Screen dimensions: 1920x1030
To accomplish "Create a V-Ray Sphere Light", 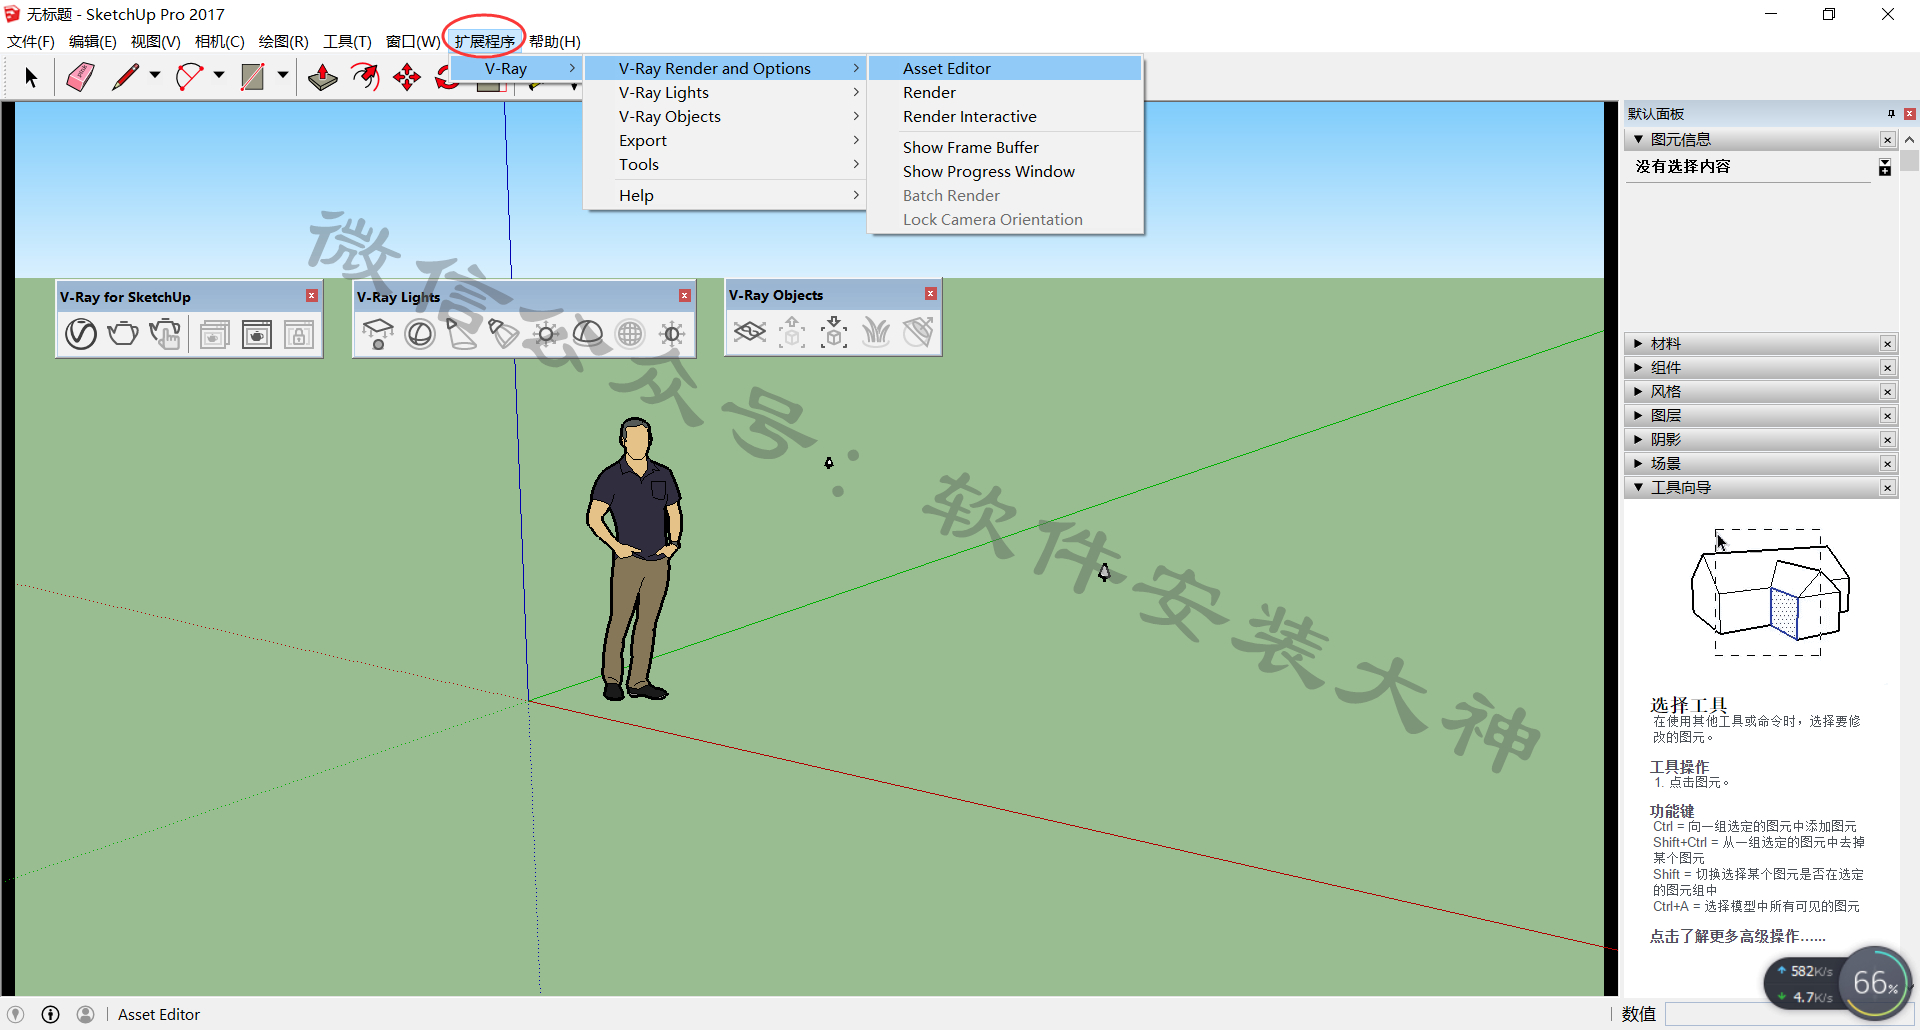I will click(420, 333).
